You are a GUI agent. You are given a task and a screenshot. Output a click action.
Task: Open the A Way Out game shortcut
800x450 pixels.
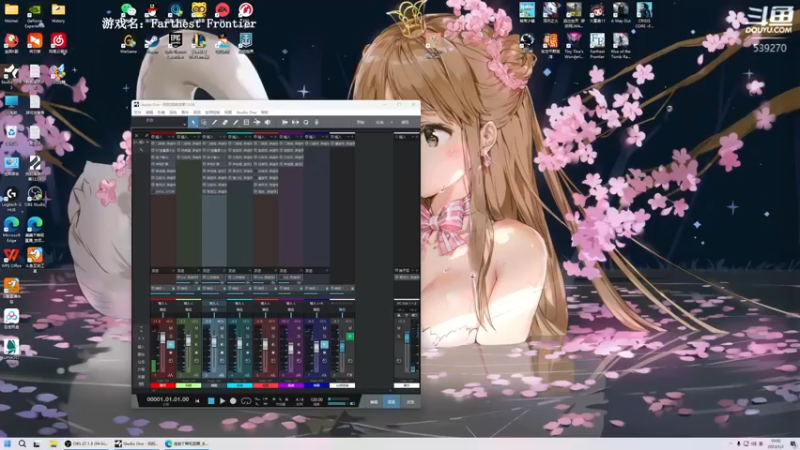(620, 13)
